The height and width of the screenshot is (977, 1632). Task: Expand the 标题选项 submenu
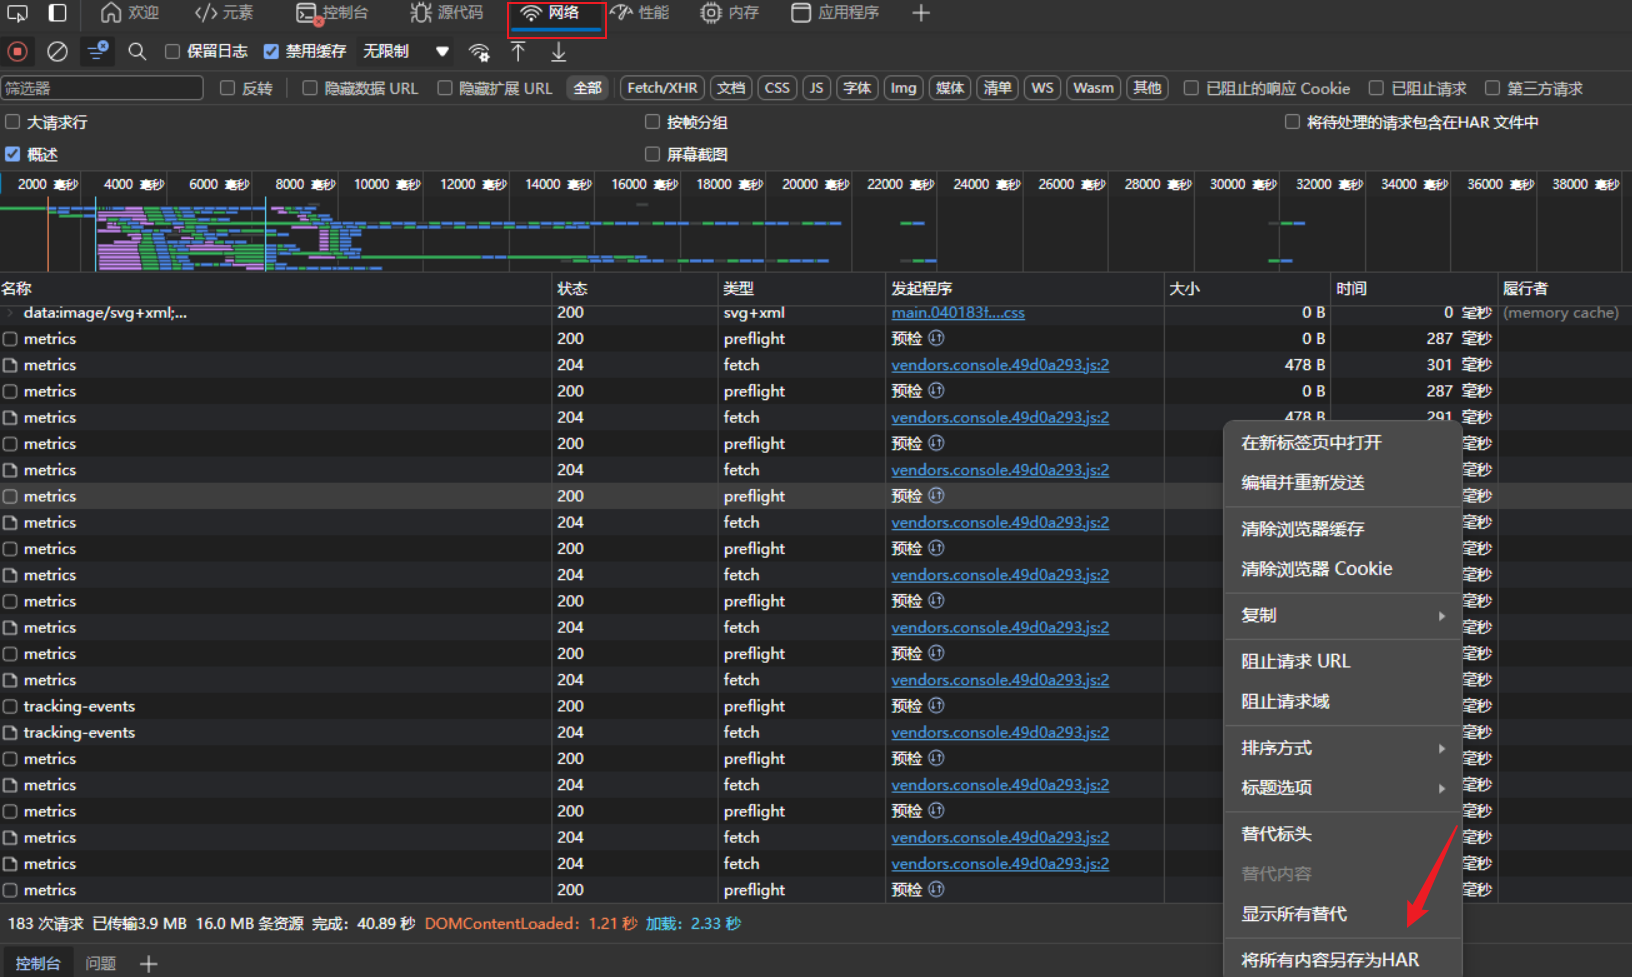pyautogui.click(x=1343, y=788)
